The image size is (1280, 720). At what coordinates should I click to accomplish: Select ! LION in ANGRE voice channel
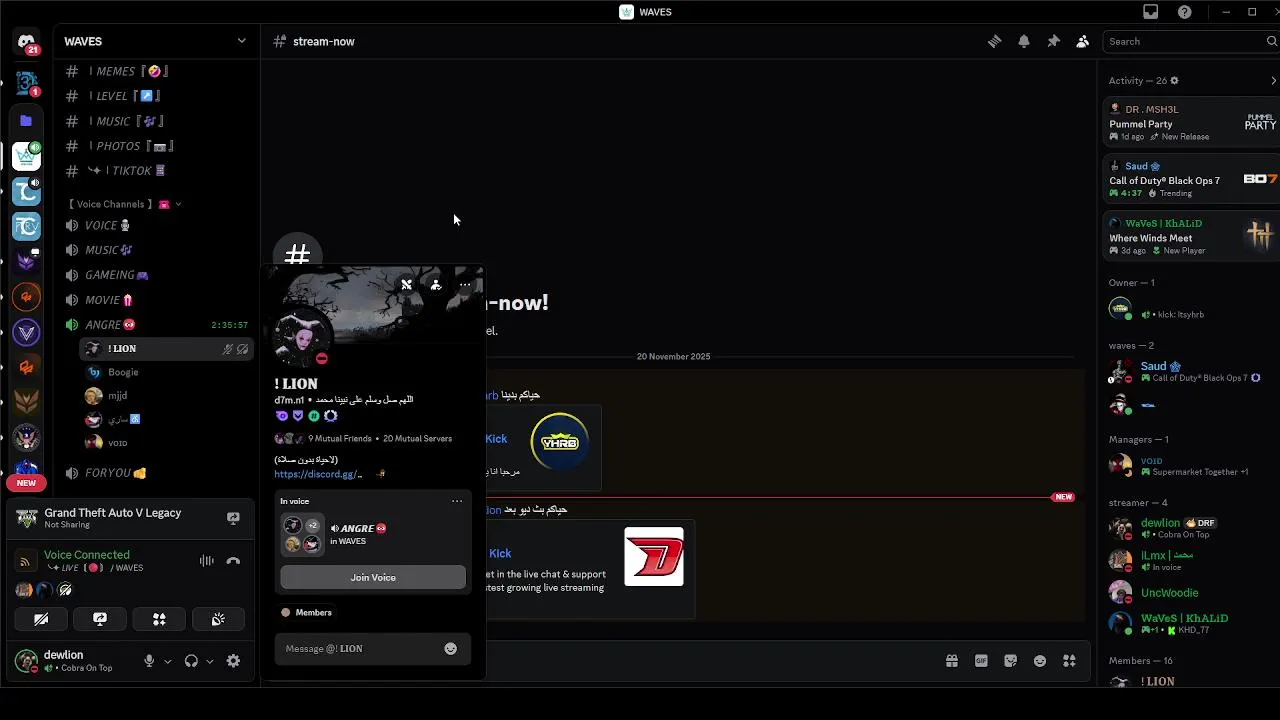(166, 349)
